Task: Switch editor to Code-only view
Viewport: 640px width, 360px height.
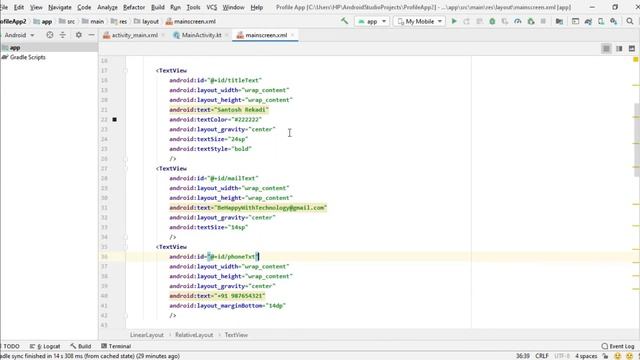Action: [606, 49]
